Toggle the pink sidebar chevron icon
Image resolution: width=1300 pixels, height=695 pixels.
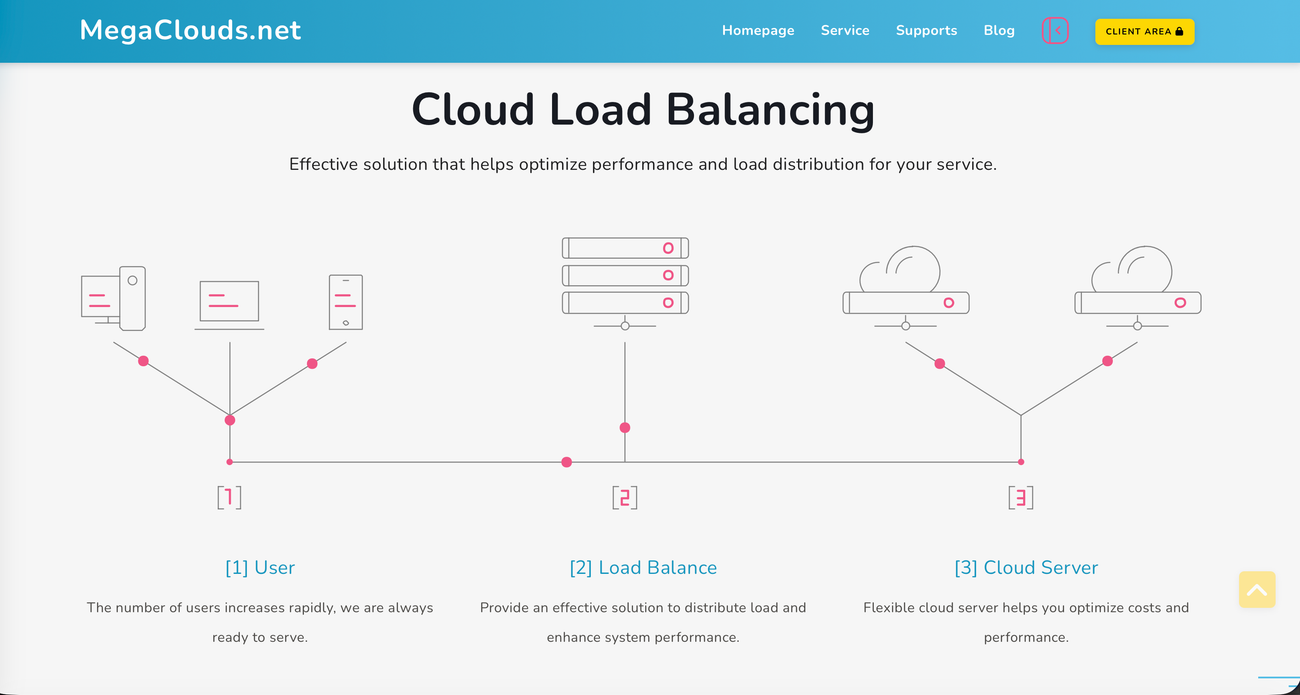point(1055,31)
